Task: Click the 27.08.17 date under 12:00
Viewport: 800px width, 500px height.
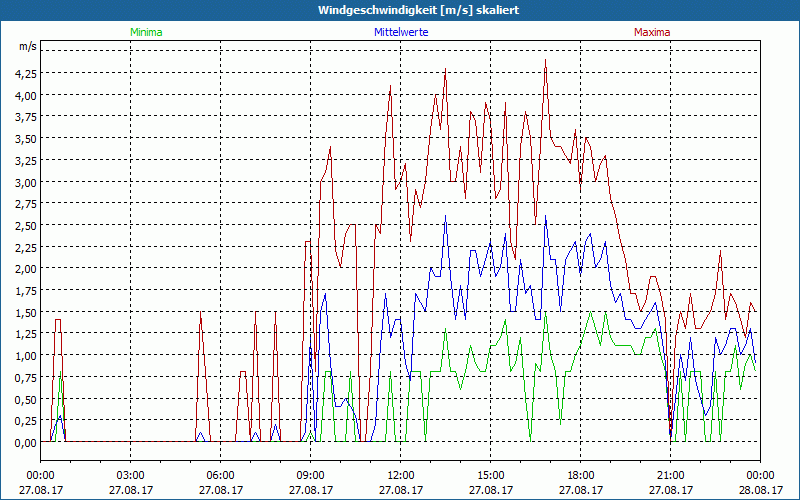Action: coord(401,490)
